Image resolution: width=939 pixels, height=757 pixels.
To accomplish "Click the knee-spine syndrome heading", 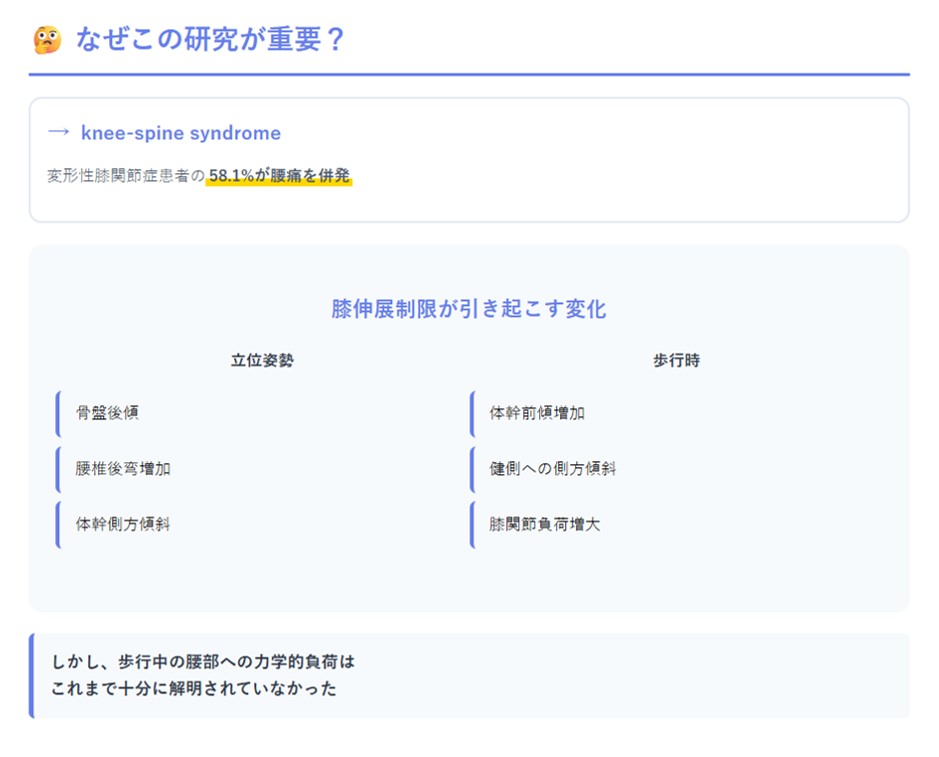I will tap(180, 133).
